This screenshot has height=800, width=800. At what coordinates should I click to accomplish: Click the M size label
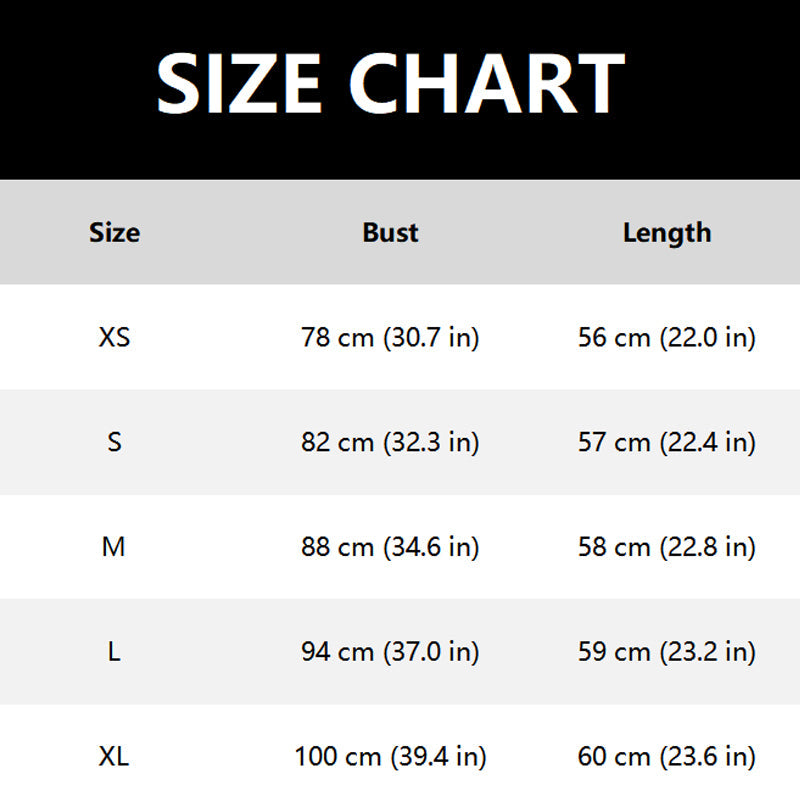114,547
